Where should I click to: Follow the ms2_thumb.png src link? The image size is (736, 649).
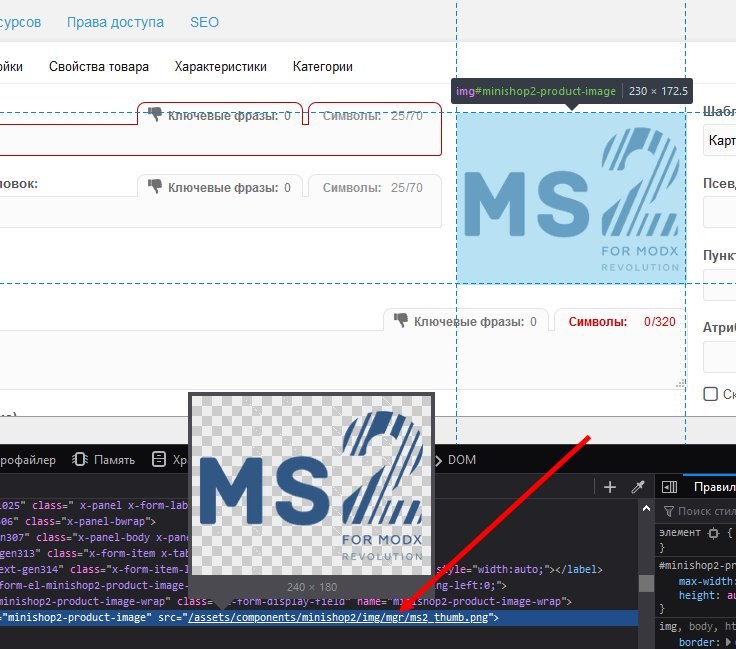coord(338,617)
